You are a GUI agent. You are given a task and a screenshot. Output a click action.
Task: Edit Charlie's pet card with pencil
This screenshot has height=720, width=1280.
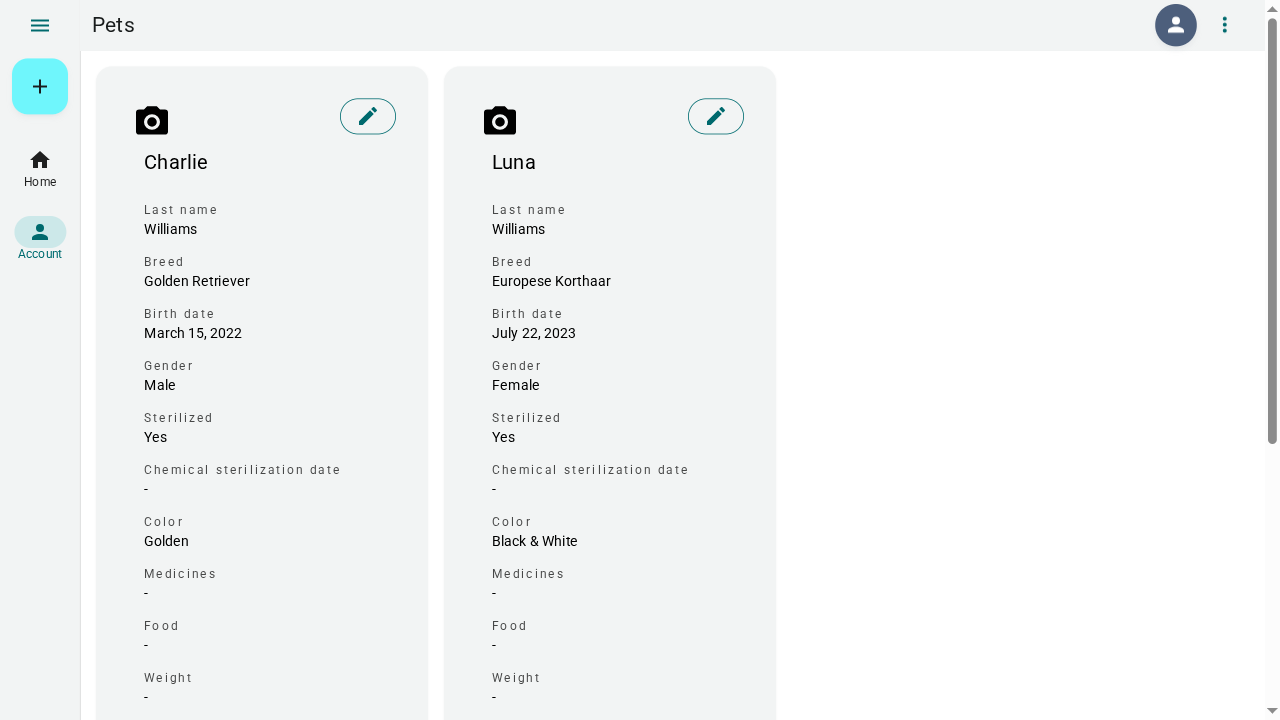[368, 116]
